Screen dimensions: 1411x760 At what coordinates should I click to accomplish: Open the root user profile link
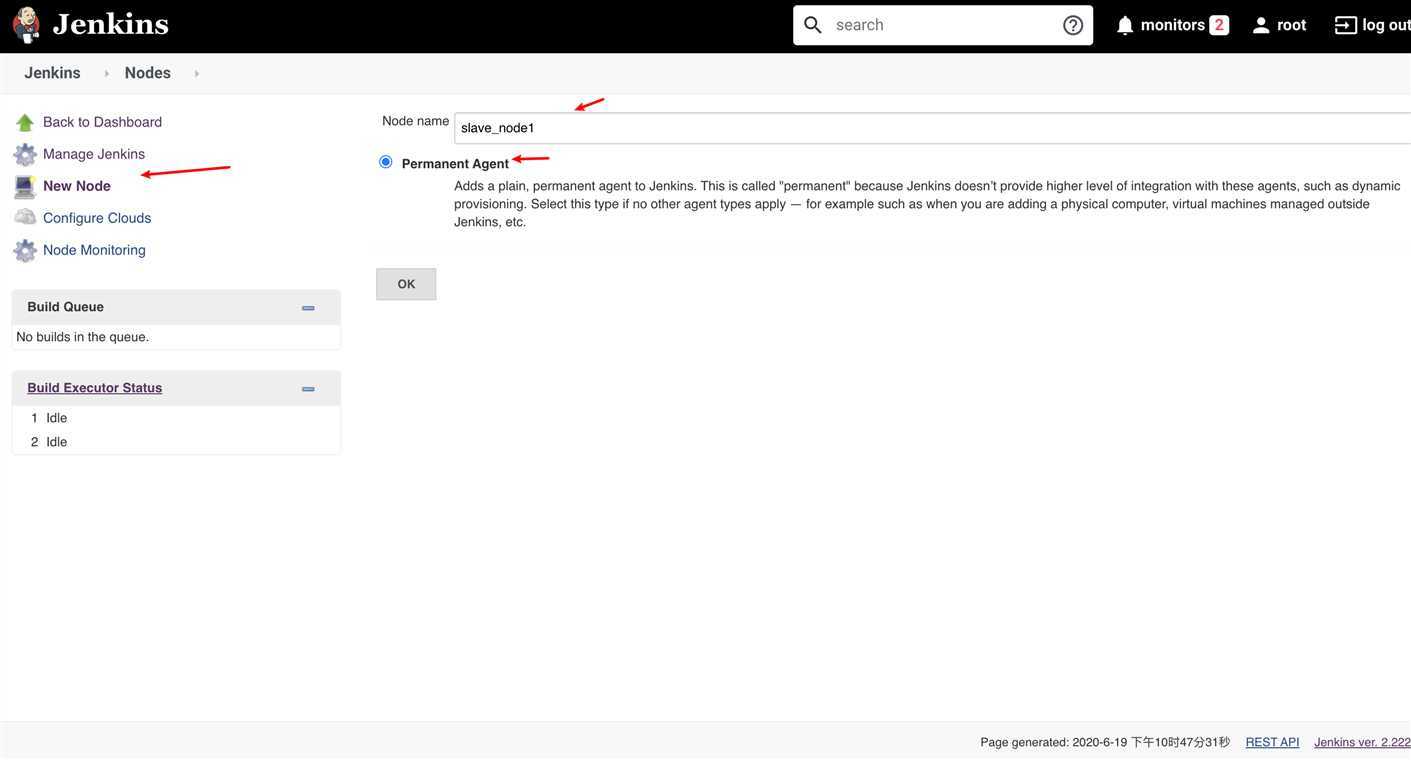(x=1291, y=25)
